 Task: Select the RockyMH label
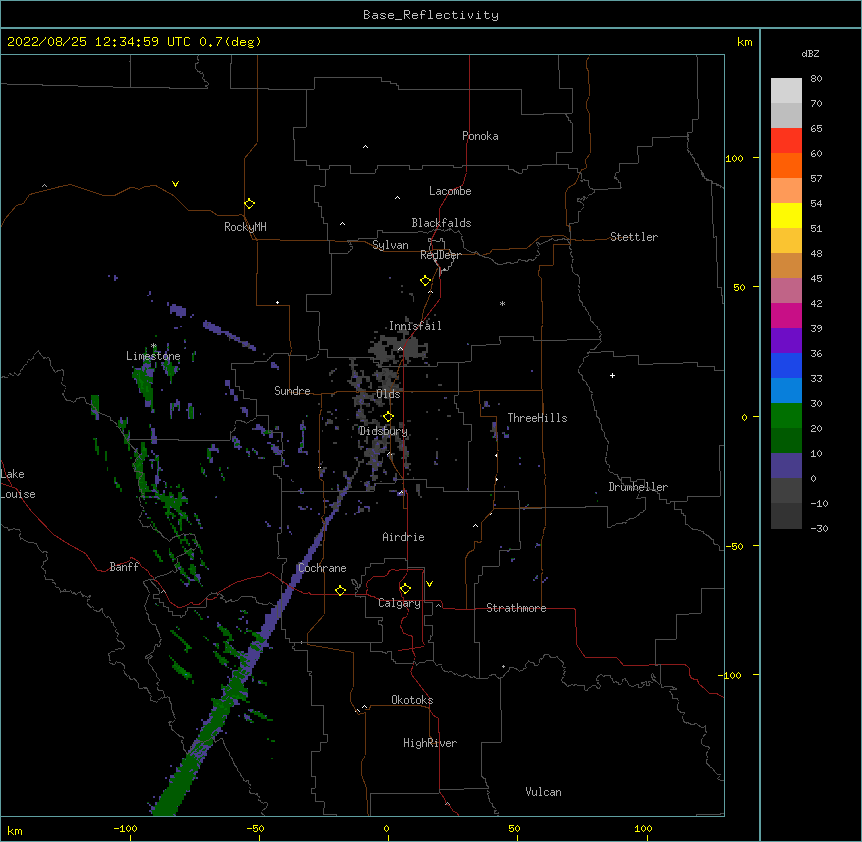[x=245, y=227]
